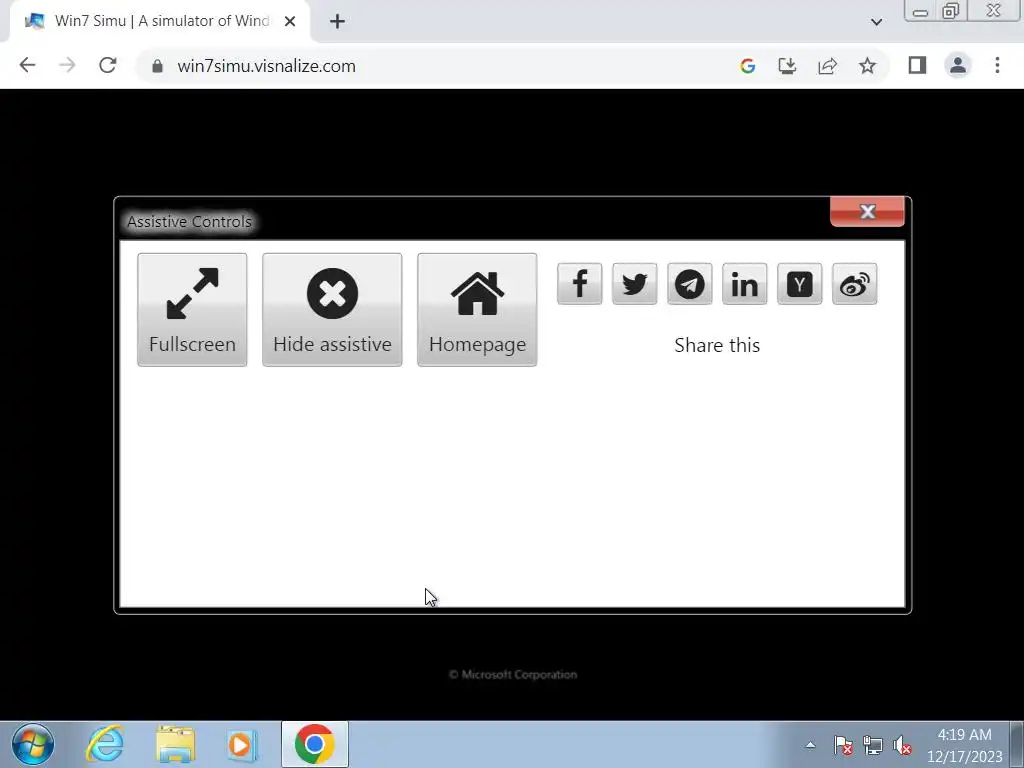Share via the Telegram icon
Image resolution: width=1024 pixels, height=768 pixels.
point(690,284)
